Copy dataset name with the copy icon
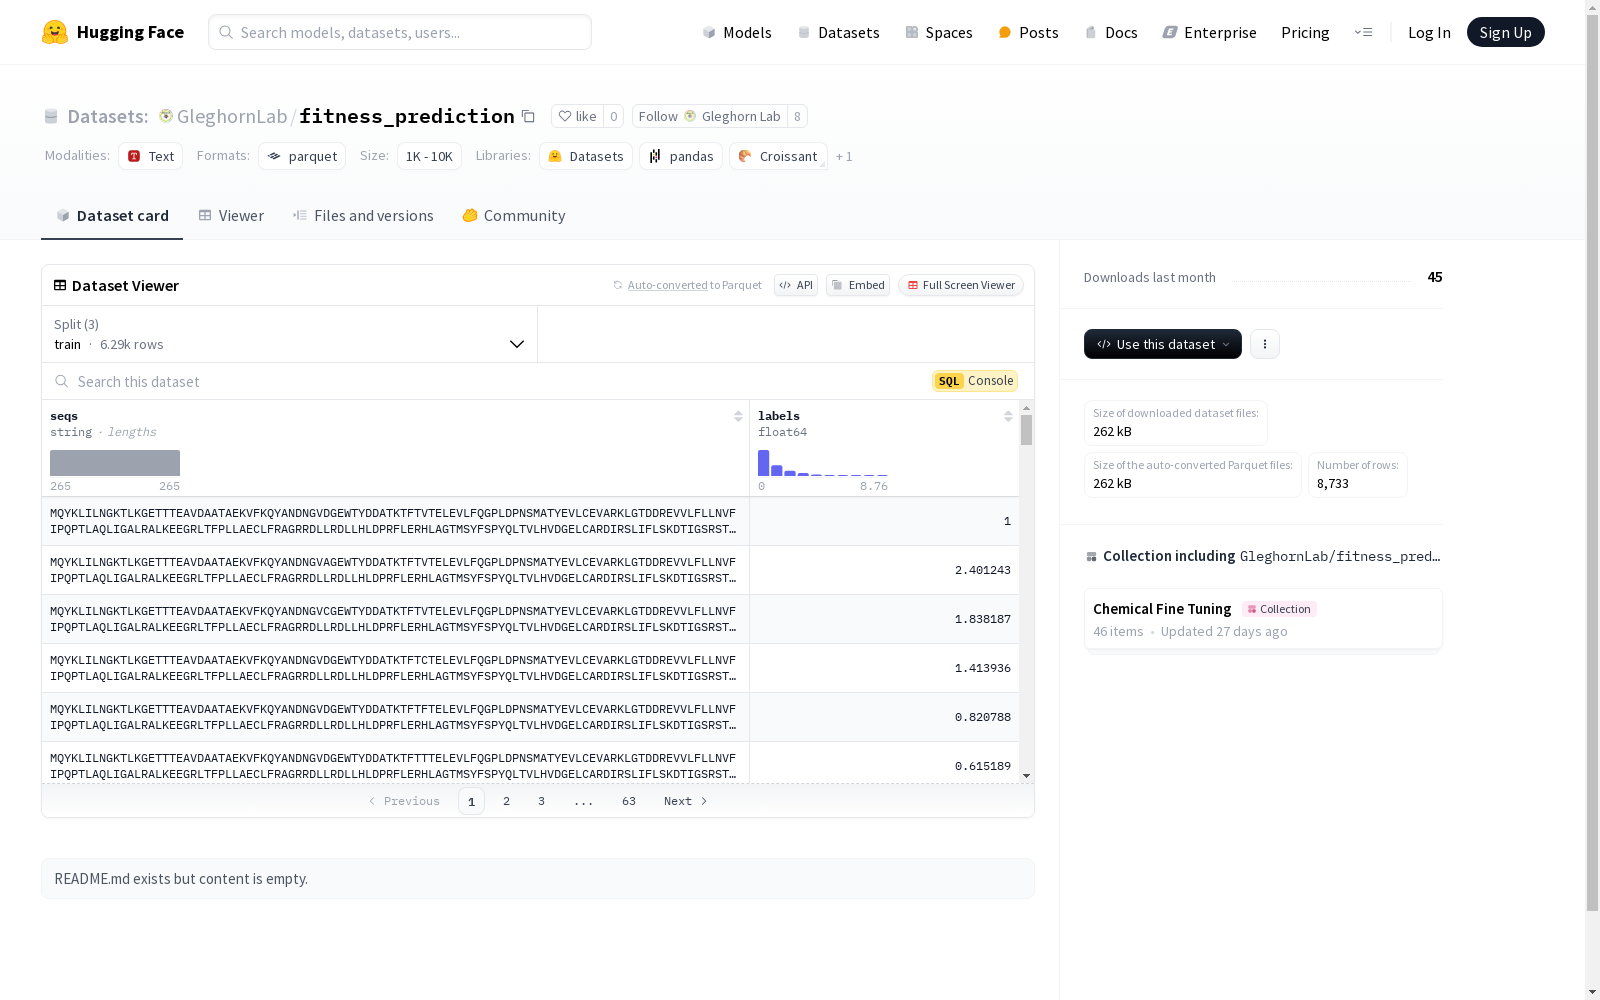The image size is (1600, 1000). tap(528, 117)
